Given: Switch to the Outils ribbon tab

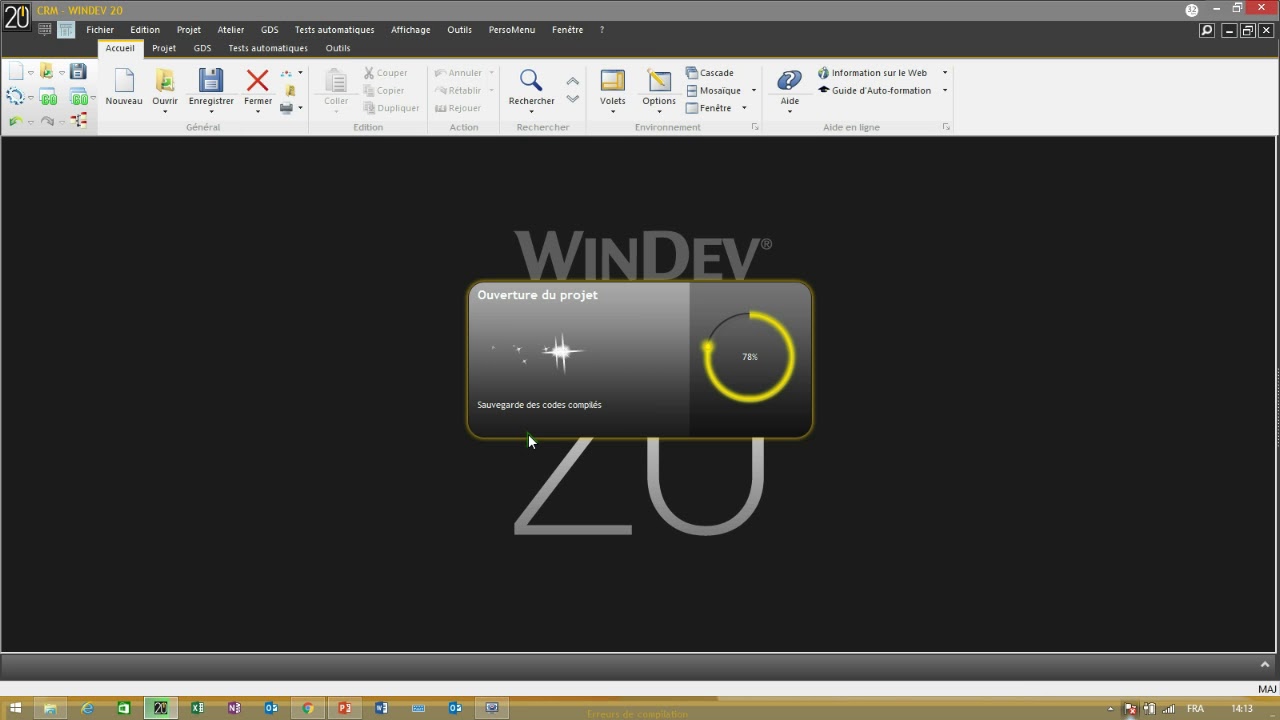Looking at the screenshot, I should pyautogui.click(x=338, y=48).
